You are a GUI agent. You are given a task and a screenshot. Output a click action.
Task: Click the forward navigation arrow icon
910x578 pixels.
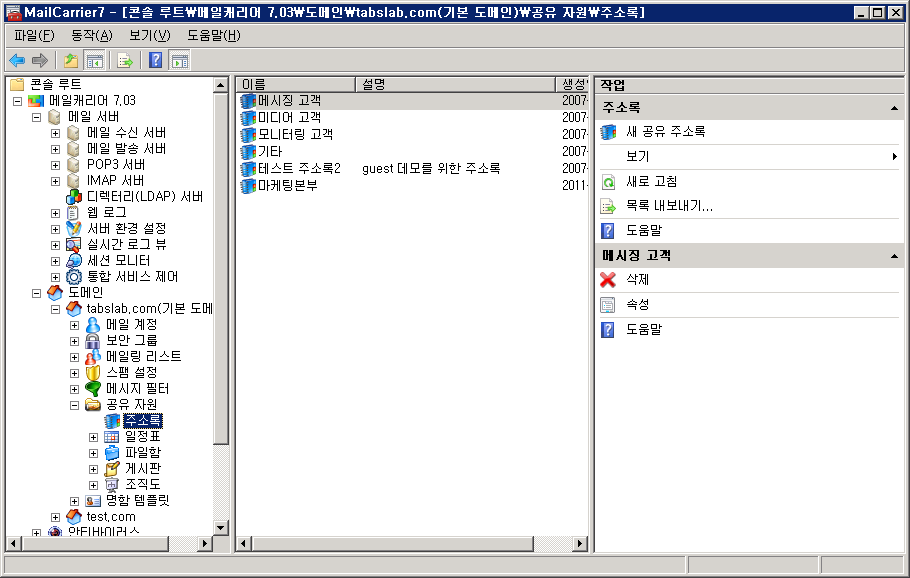(40, 60)
